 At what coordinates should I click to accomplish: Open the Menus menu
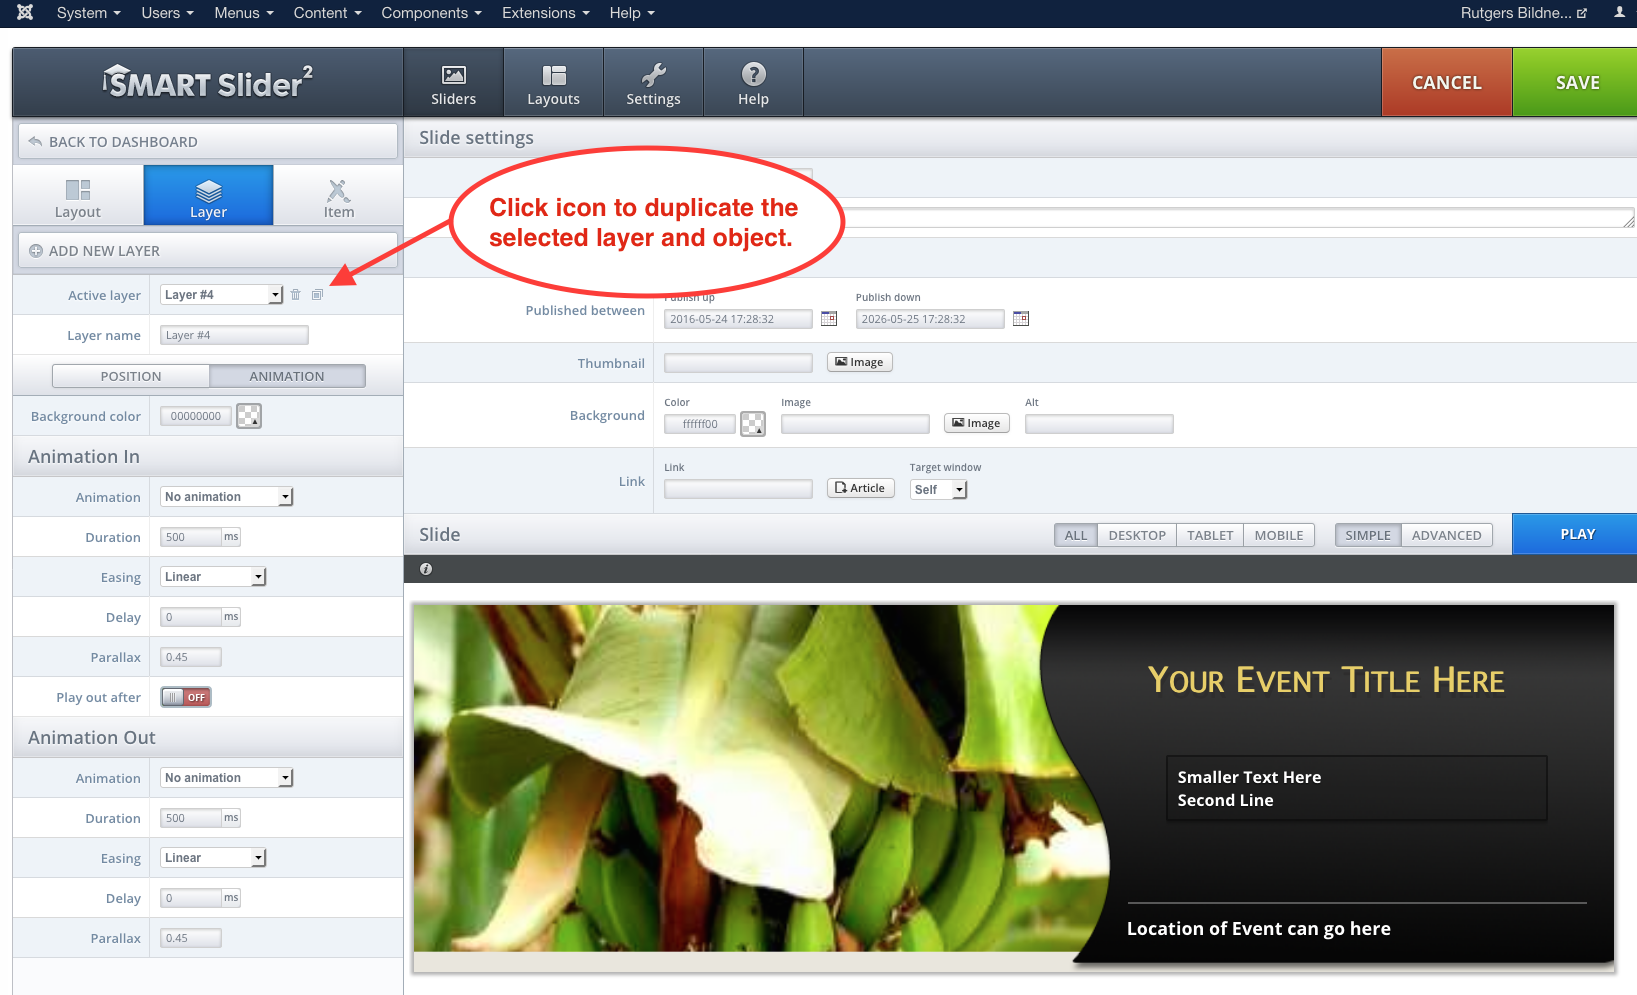click(x=244, y=13)
